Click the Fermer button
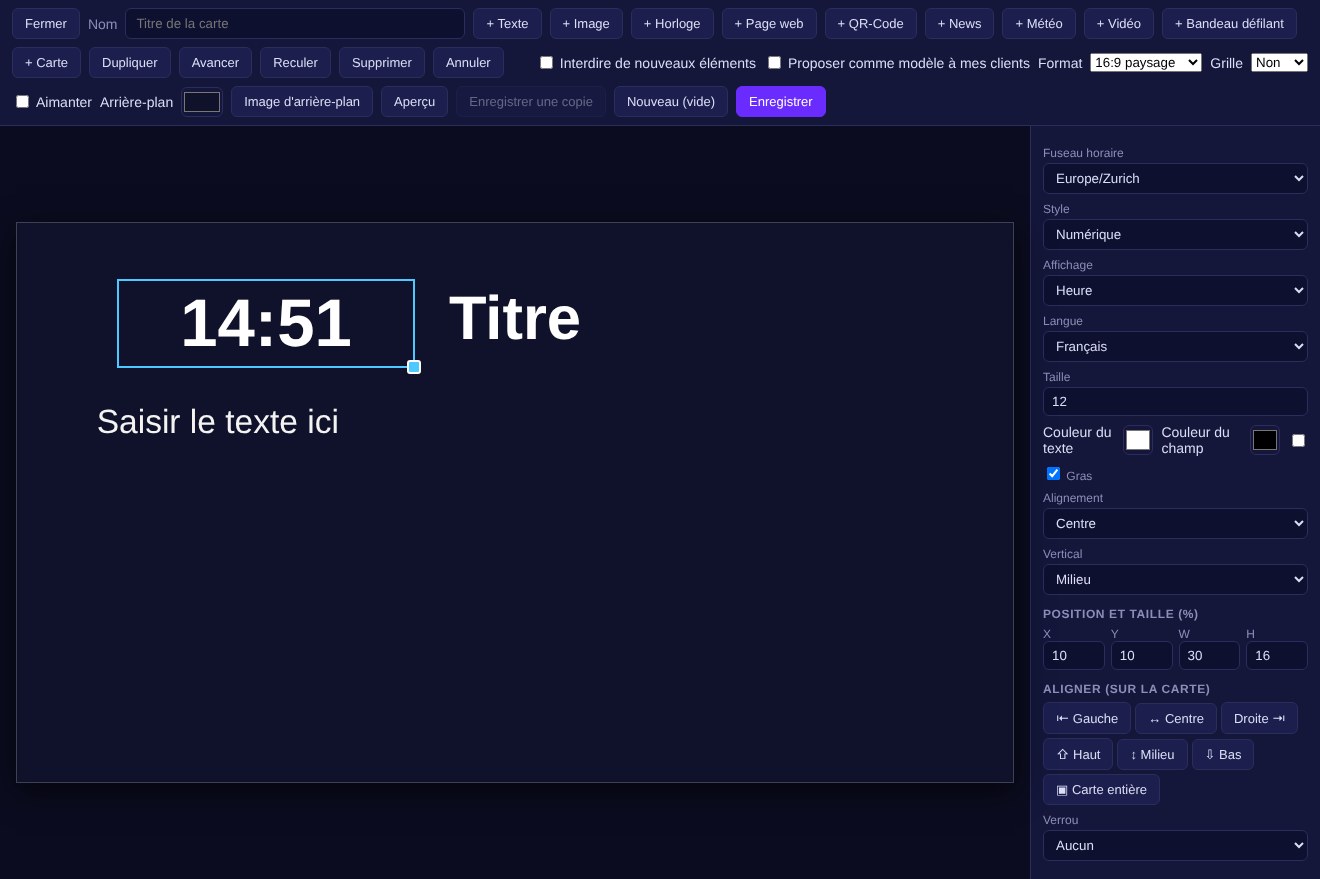 [x=46, y=24]
